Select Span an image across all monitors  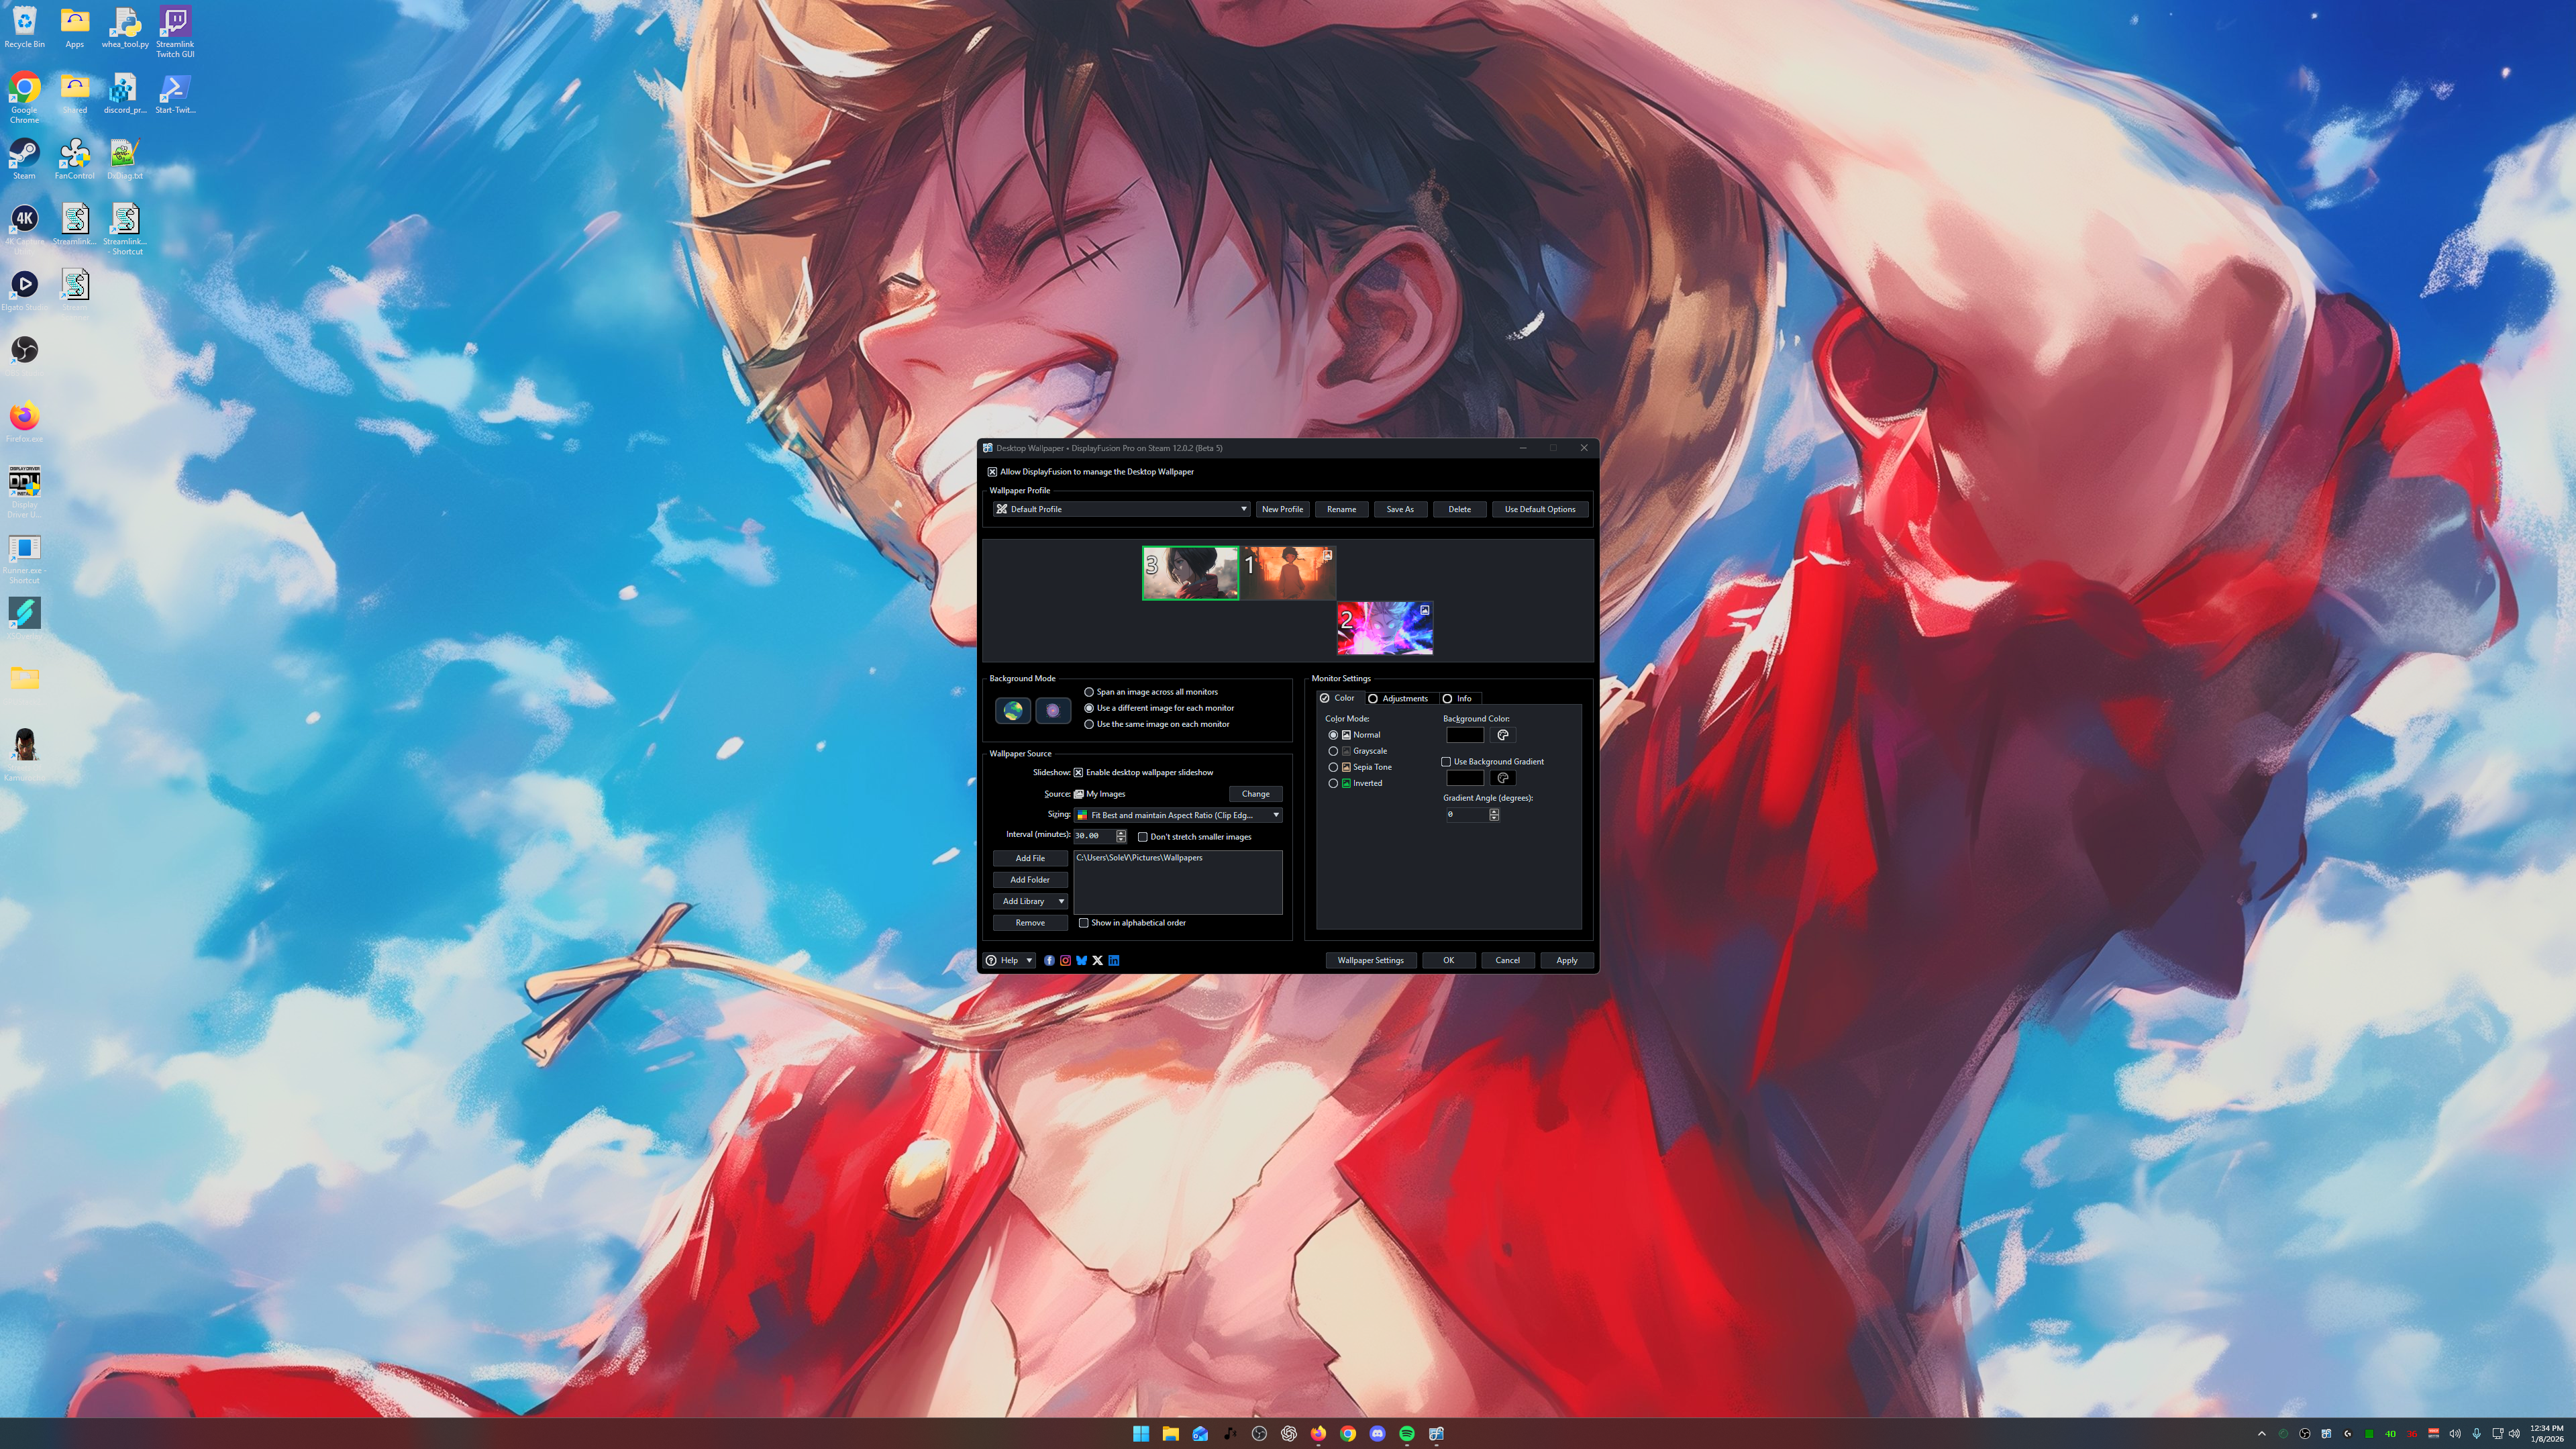pyautogui.click(x=1089, y=692)
